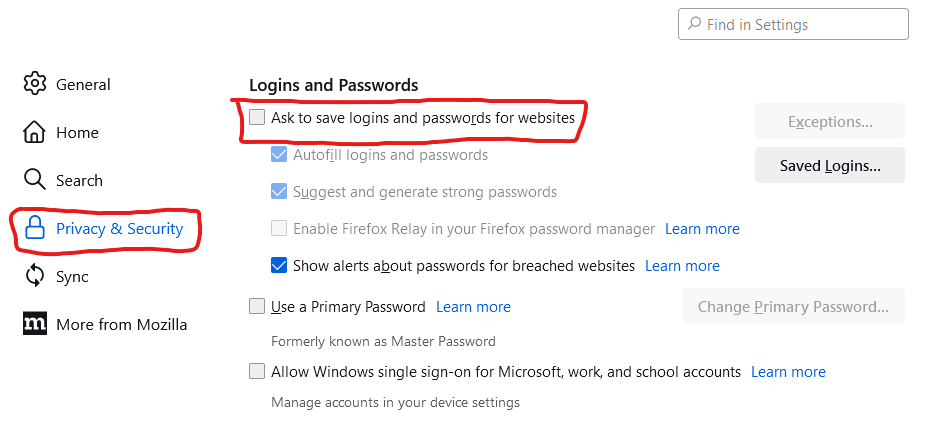Open the Saved Logins dialog

830,165
